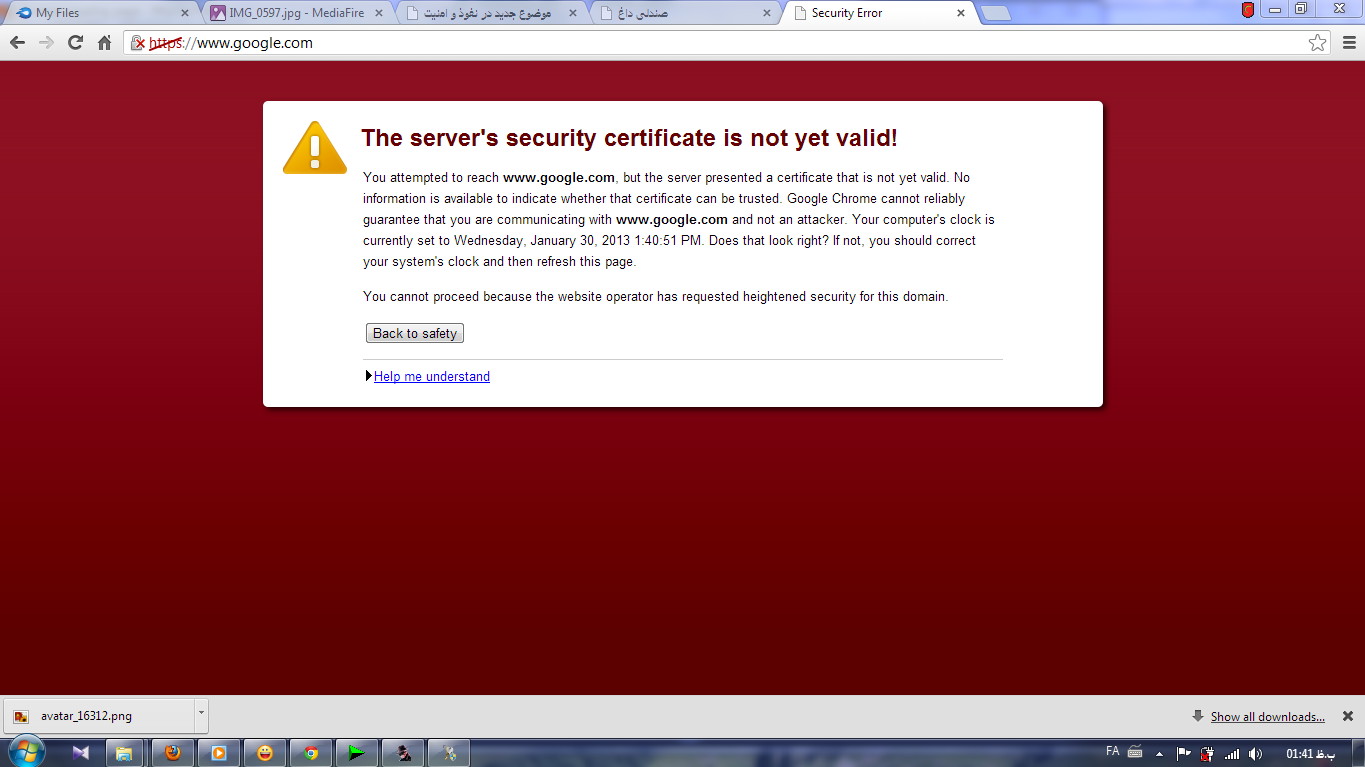Click Show all downloads link
Screen dimensions: 1365x767
tap(1267, 716)
